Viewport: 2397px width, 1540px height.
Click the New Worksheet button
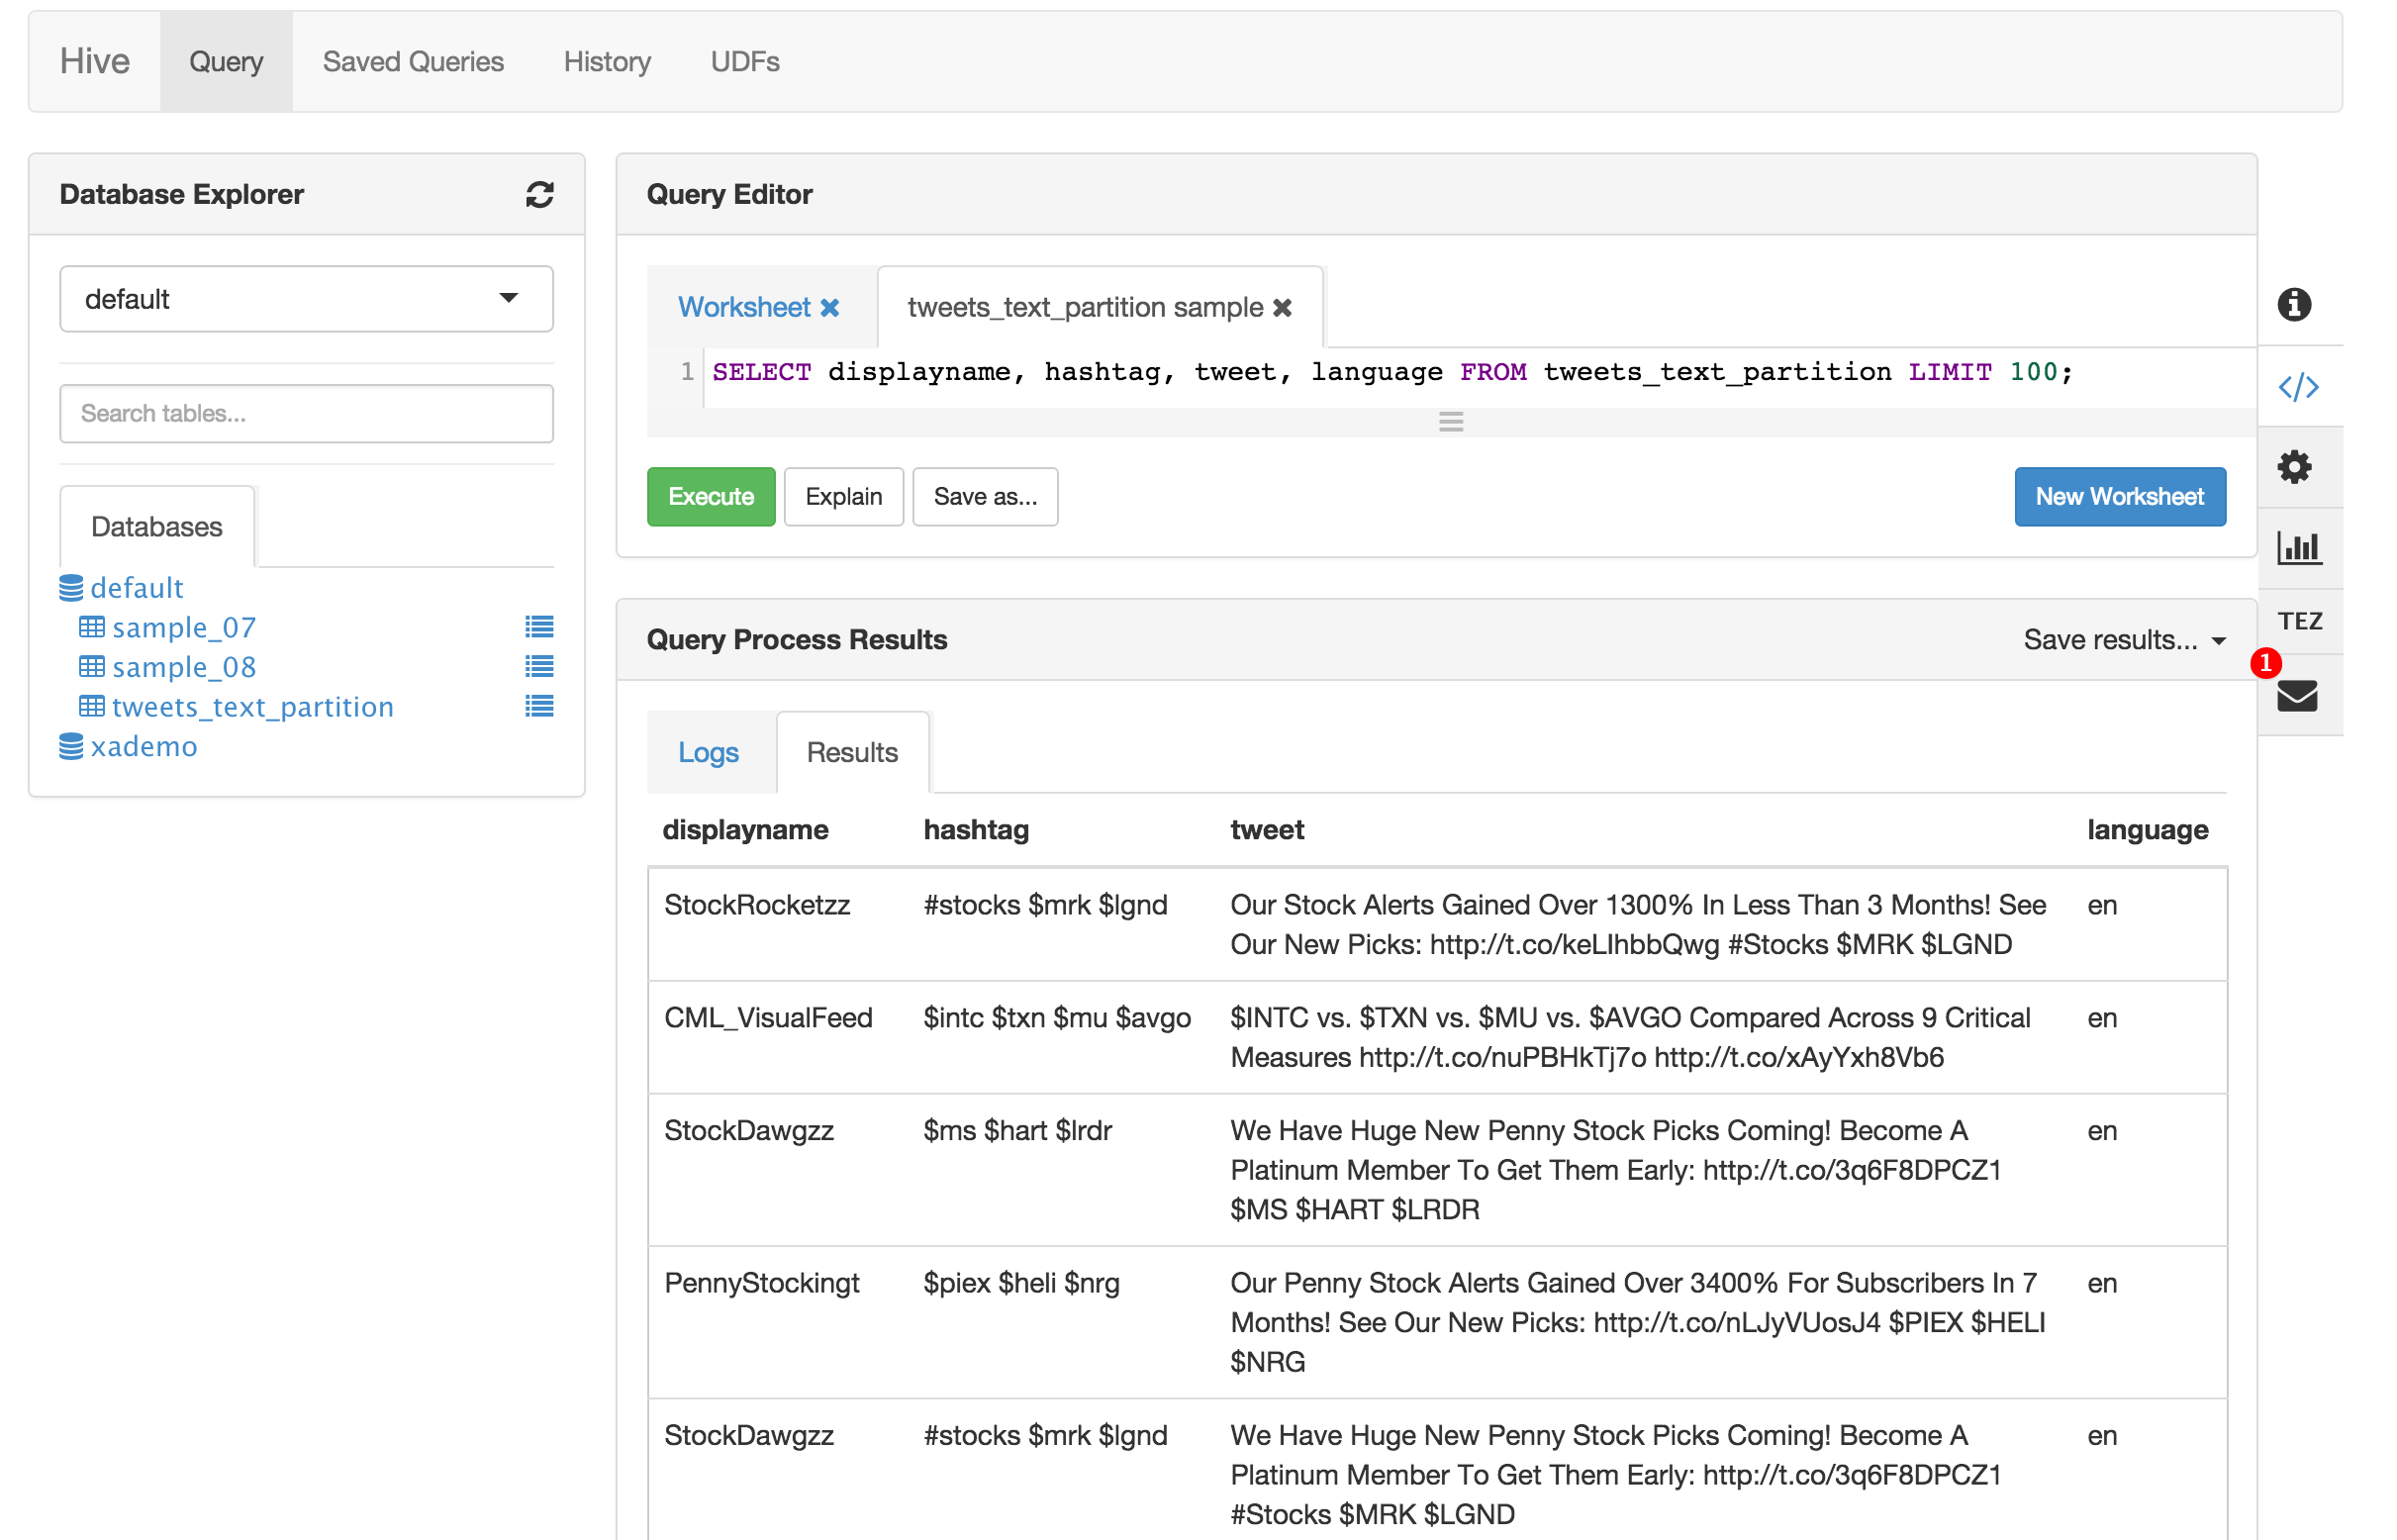pyautogui.click(x=2118, y=497)
